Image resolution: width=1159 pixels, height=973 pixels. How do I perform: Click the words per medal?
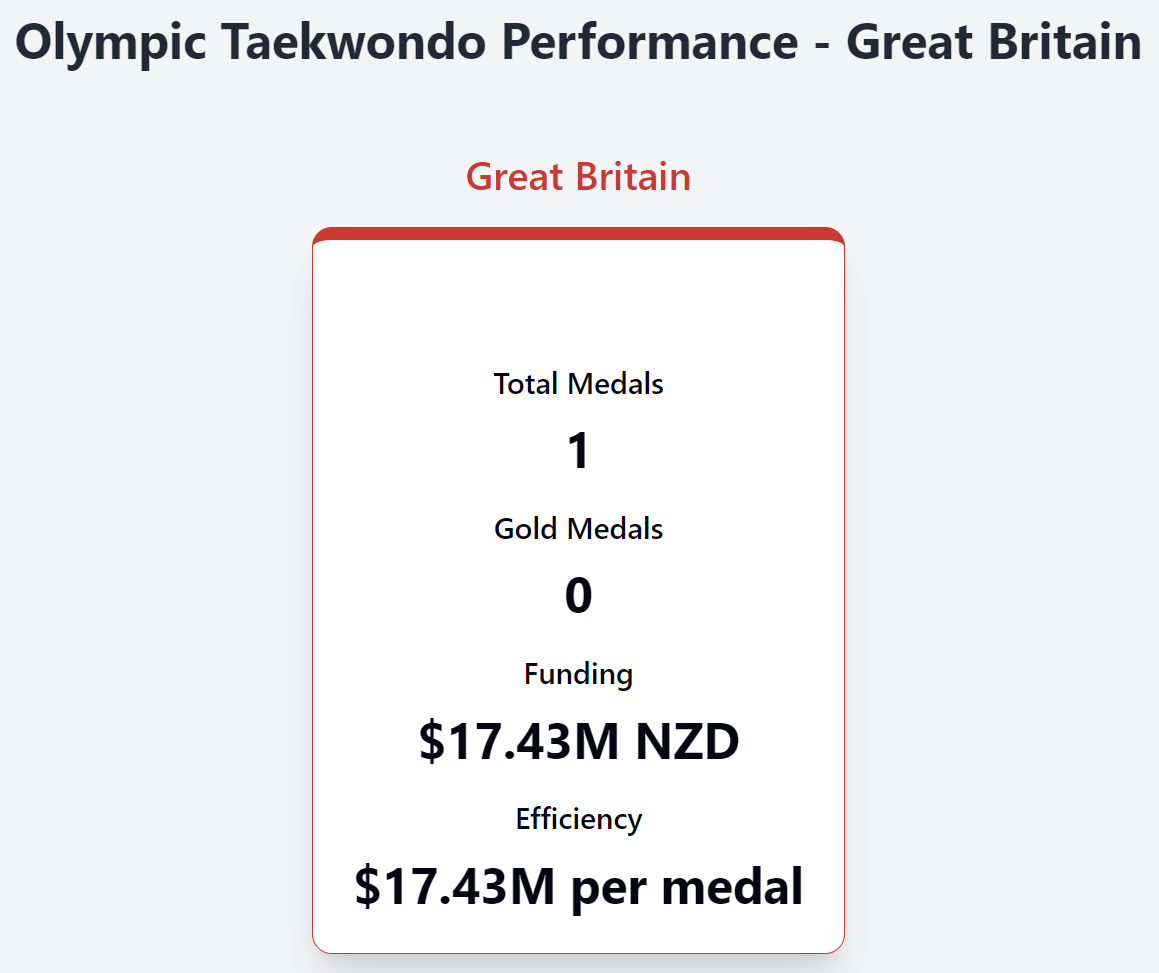pyautogui.click(x=687, y=887)
